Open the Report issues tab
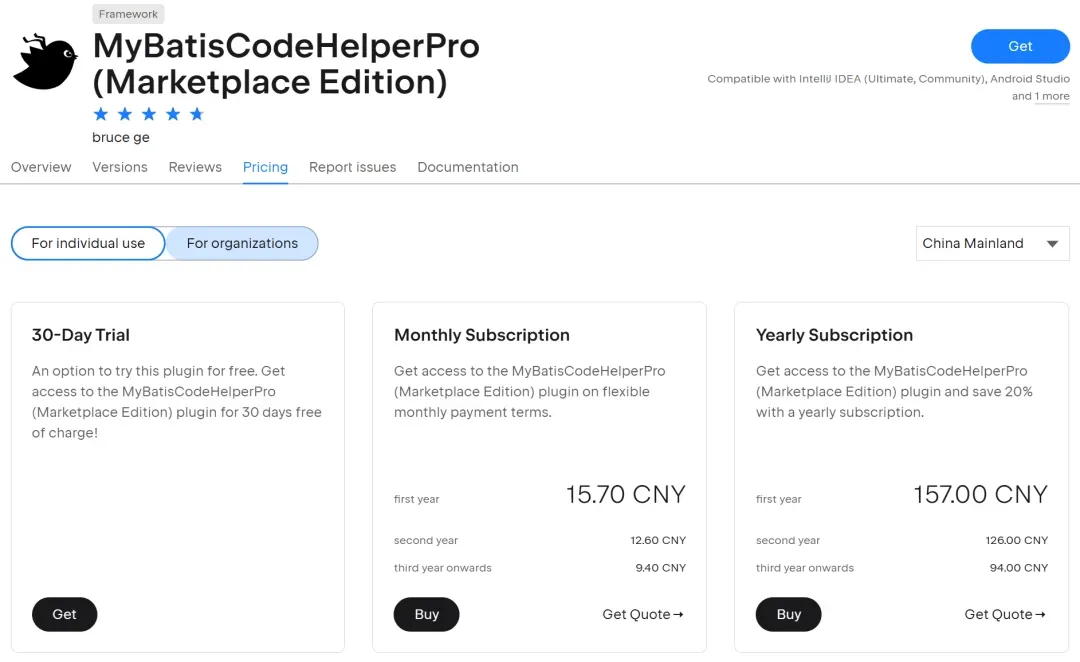This screenshot has height=662, width=1080. (x=353, y=167)
